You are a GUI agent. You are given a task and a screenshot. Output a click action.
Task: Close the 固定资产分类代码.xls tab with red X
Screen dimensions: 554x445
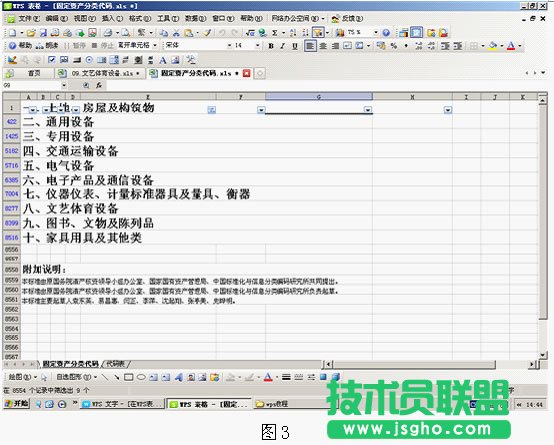pyautogui.click(x=247, y=74)
